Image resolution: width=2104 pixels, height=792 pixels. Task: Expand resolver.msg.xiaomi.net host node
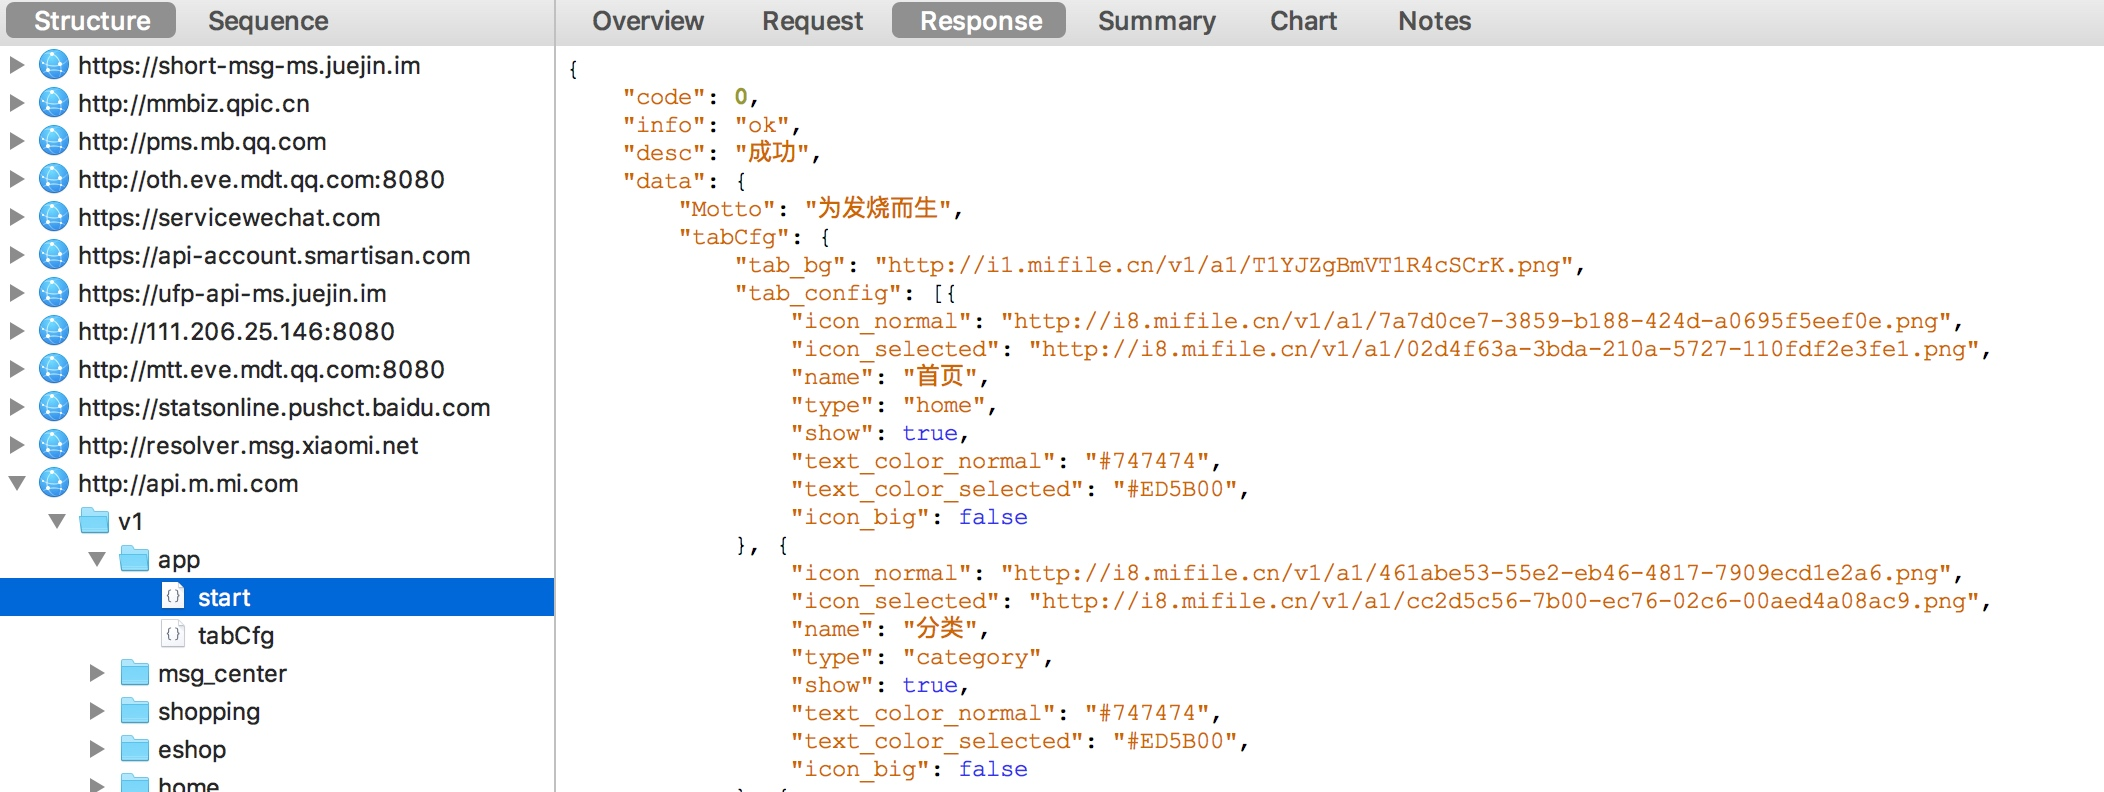(17, 445)
